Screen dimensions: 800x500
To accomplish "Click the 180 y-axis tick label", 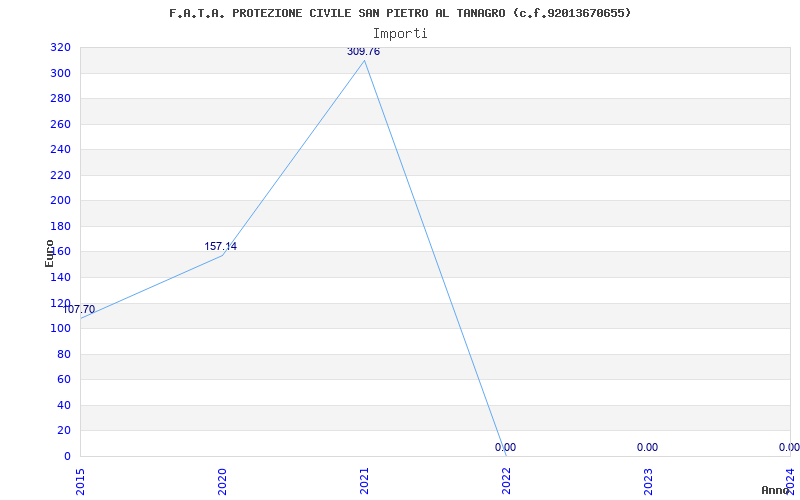I will click(x=60, y=227).
